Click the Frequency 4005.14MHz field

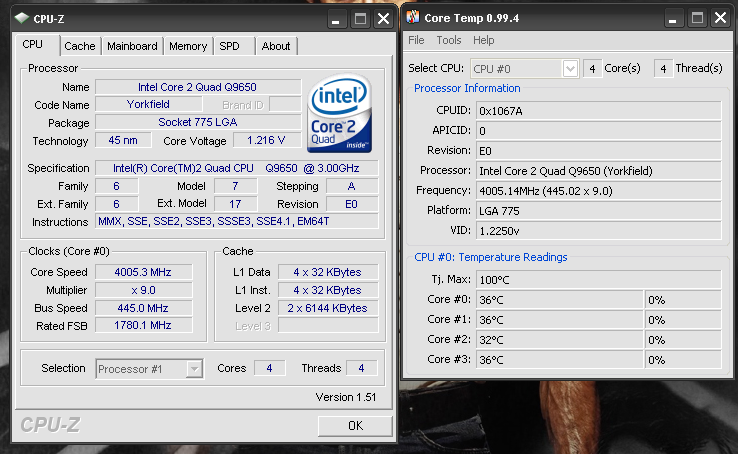coord(598,191)
